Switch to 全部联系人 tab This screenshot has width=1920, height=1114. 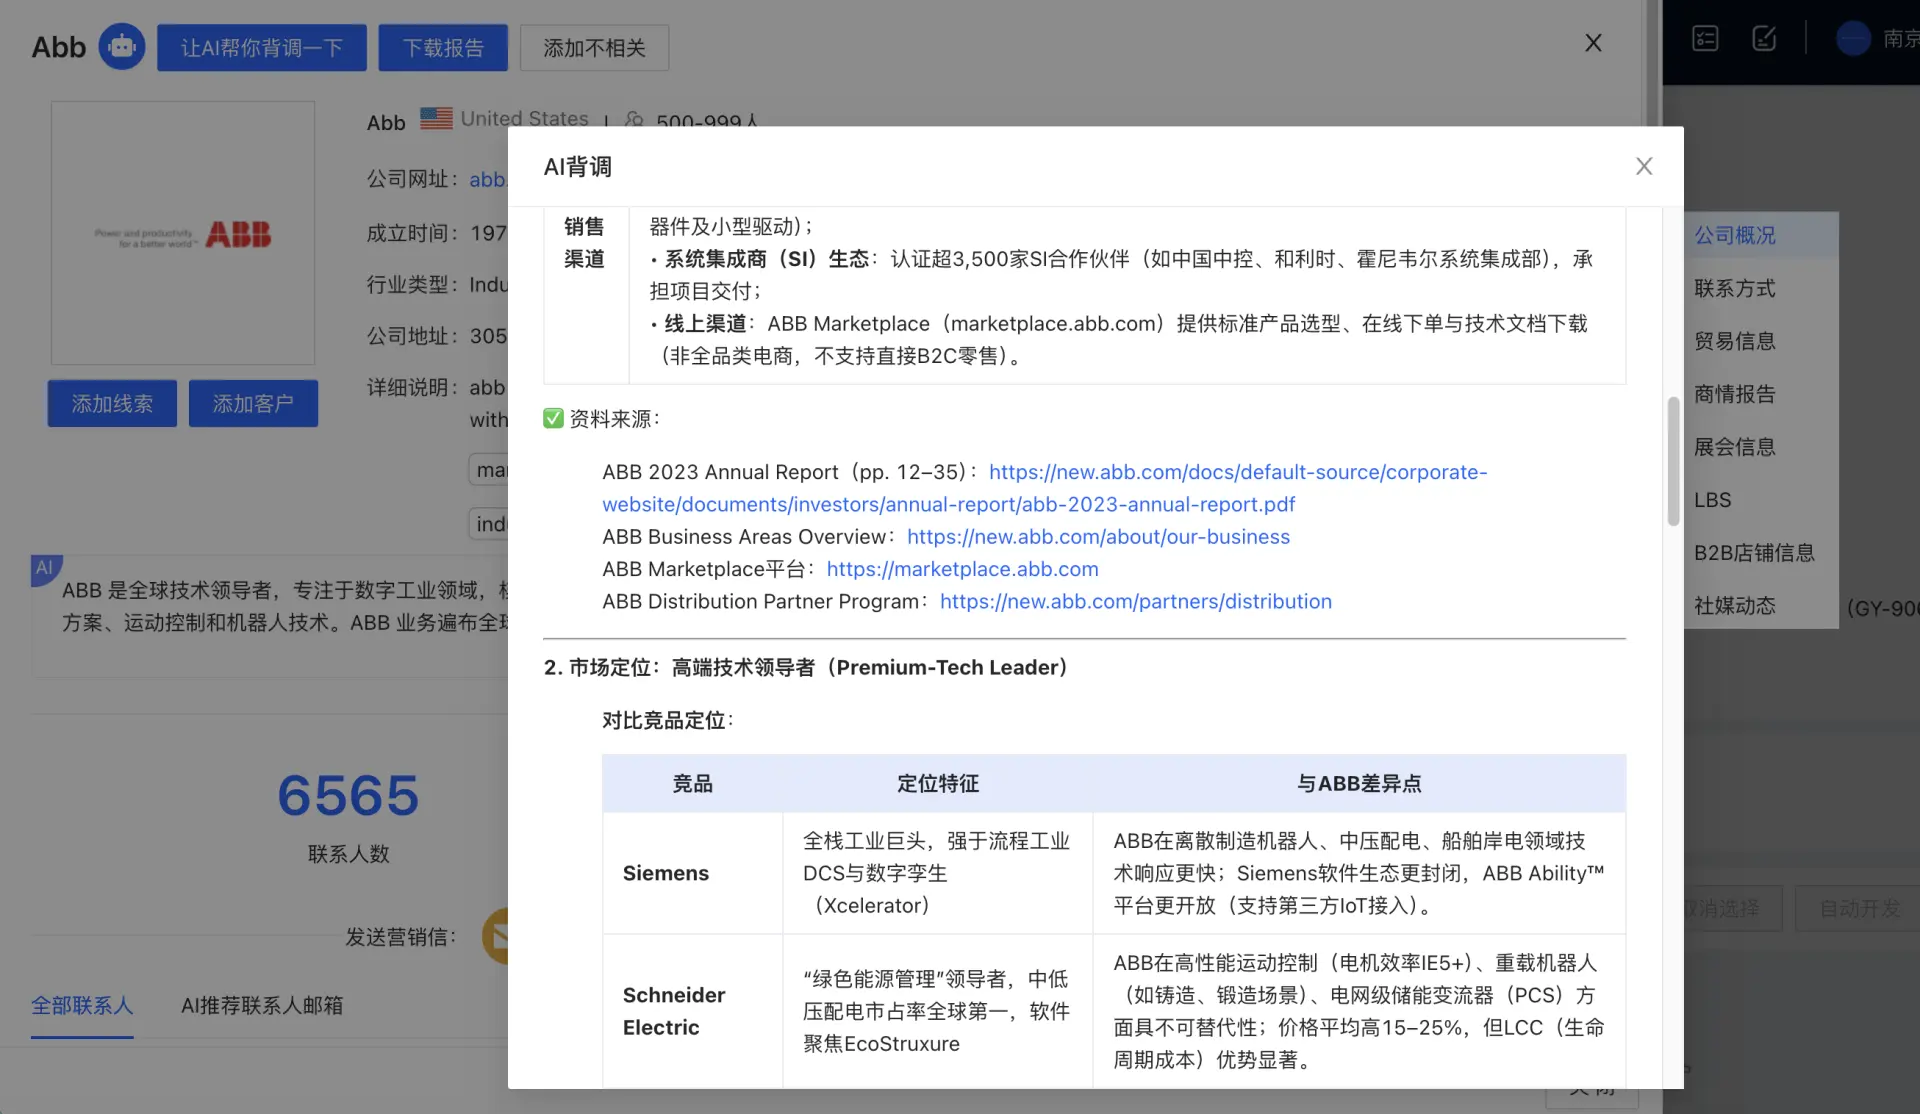click(82, 1005)
